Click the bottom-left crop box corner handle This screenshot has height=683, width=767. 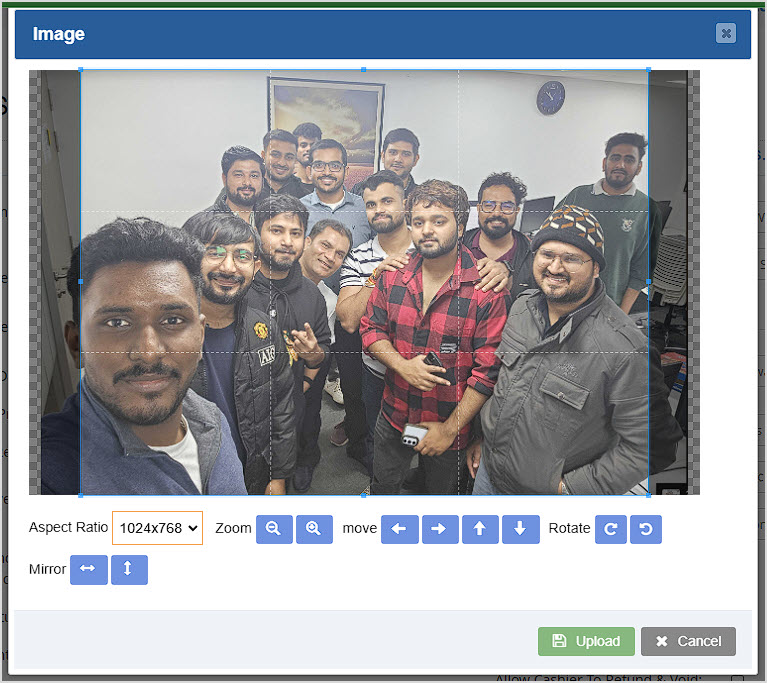[81, 495]
